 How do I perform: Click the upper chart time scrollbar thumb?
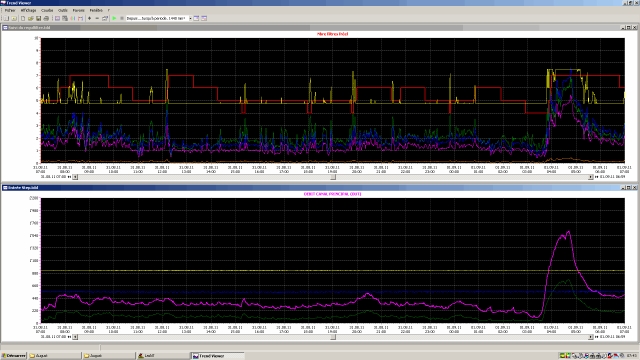coord(333,177)
